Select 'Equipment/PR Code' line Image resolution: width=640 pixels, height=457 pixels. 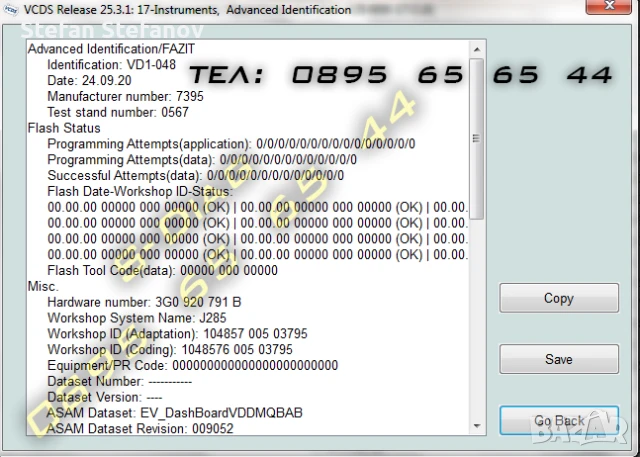[x=193, y=366]
